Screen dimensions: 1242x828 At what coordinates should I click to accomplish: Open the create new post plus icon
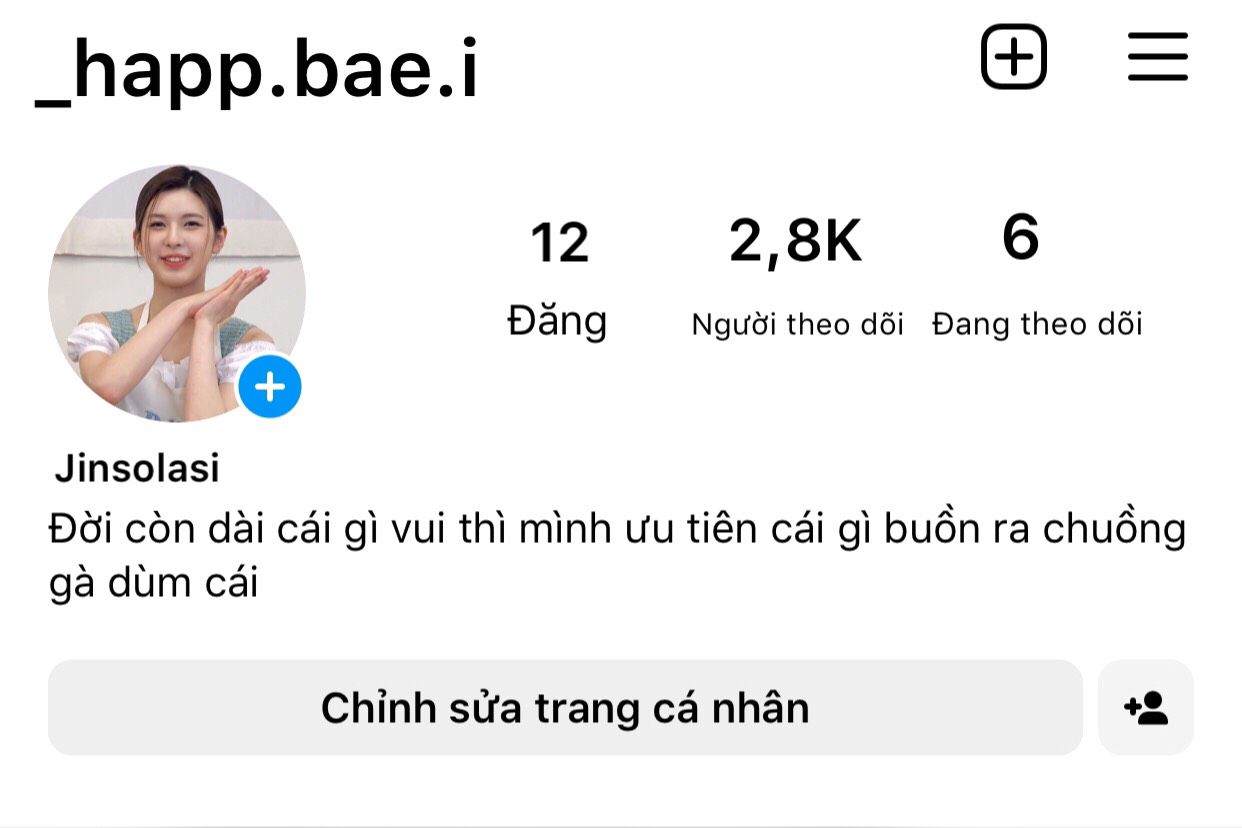(1013, 57)
